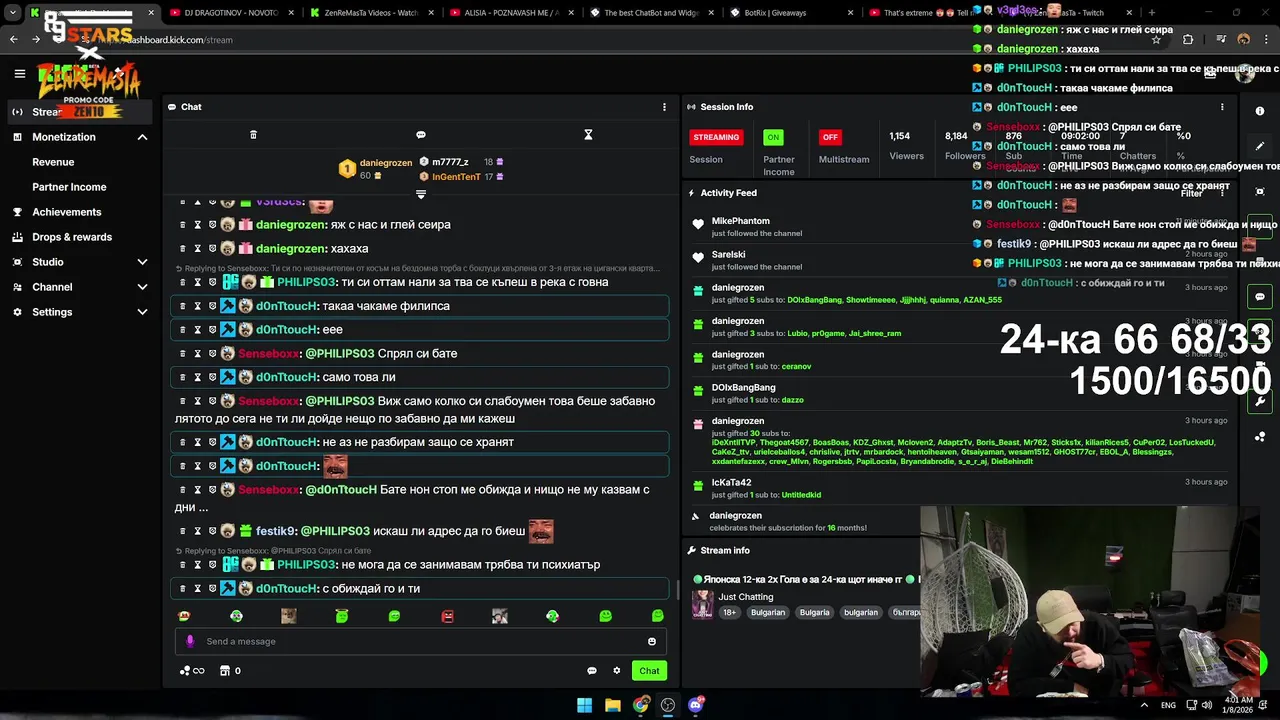1280x720 pixels.
Task: Click the Bulgarian stream tag
Action: (767, 612)
